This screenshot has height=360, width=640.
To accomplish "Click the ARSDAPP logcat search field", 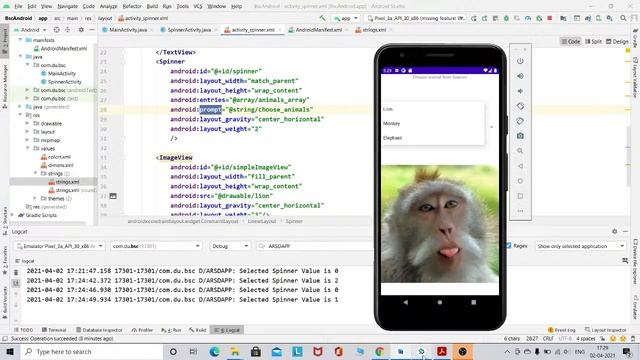I will (314, 246).
